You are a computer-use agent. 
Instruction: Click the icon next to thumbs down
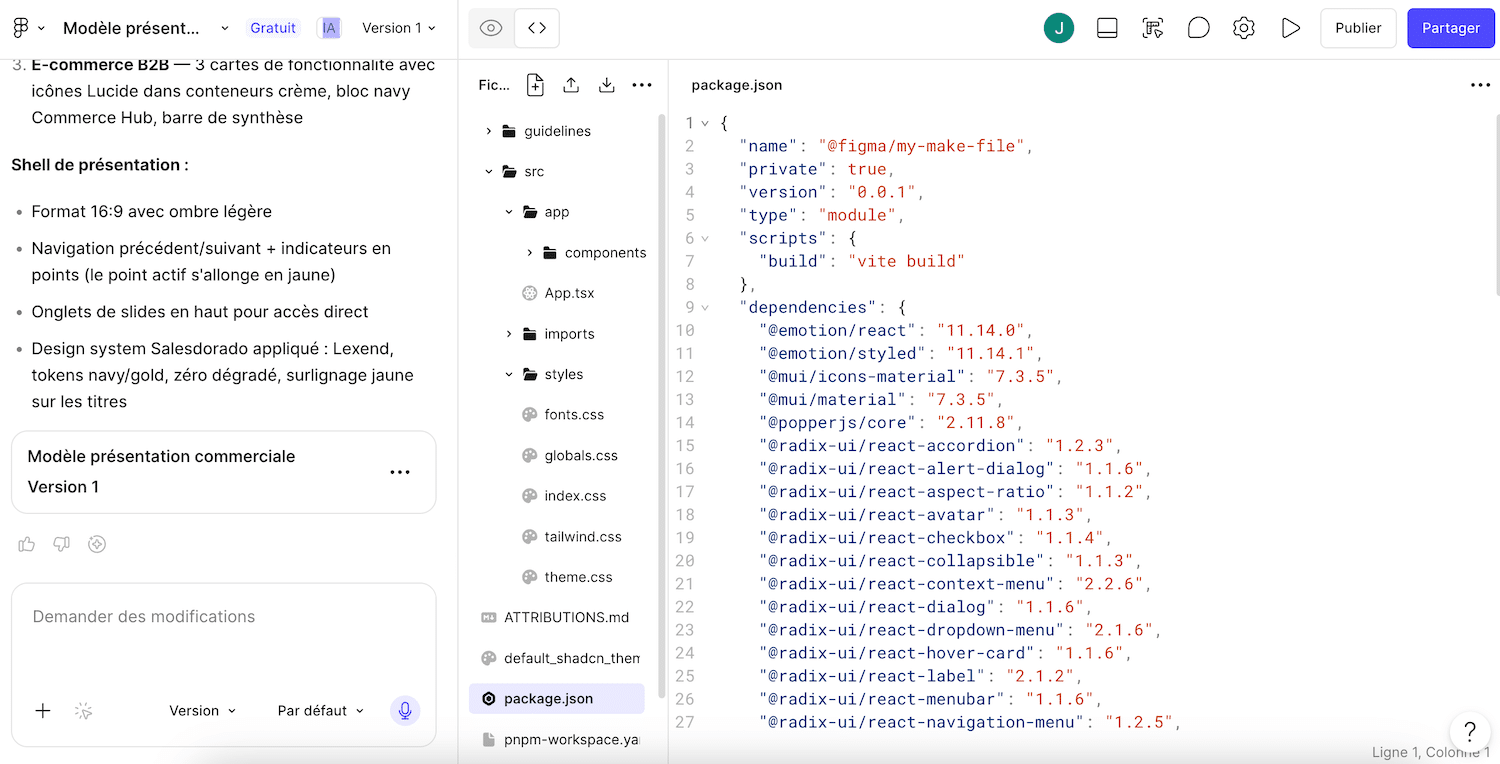click(97, 544)
